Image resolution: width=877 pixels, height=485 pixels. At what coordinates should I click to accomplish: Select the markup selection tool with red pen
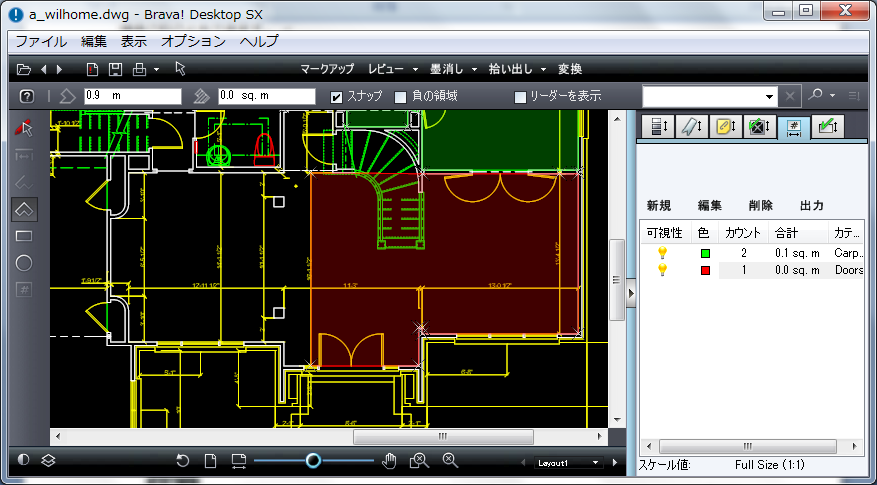23,129
